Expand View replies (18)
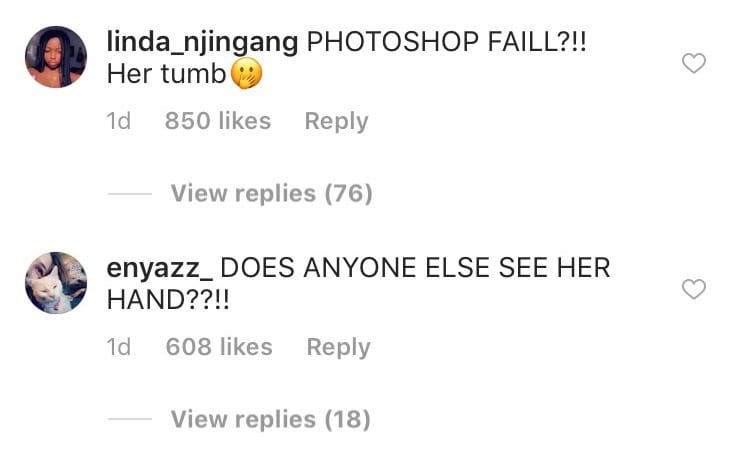This screenshot has height=467, width=750. tap(271, 420)
